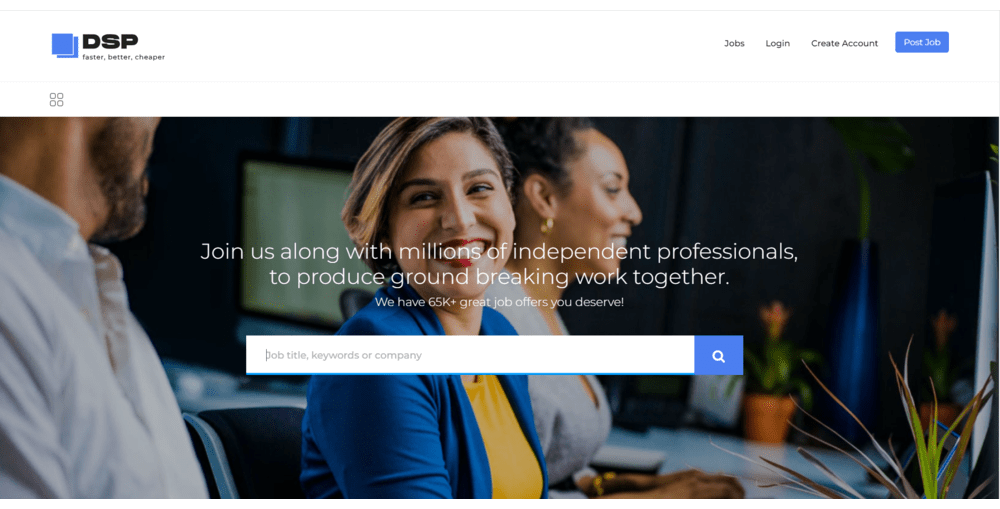
Task: Focus the job title, keywords or company field
Action: click(470, 355)
